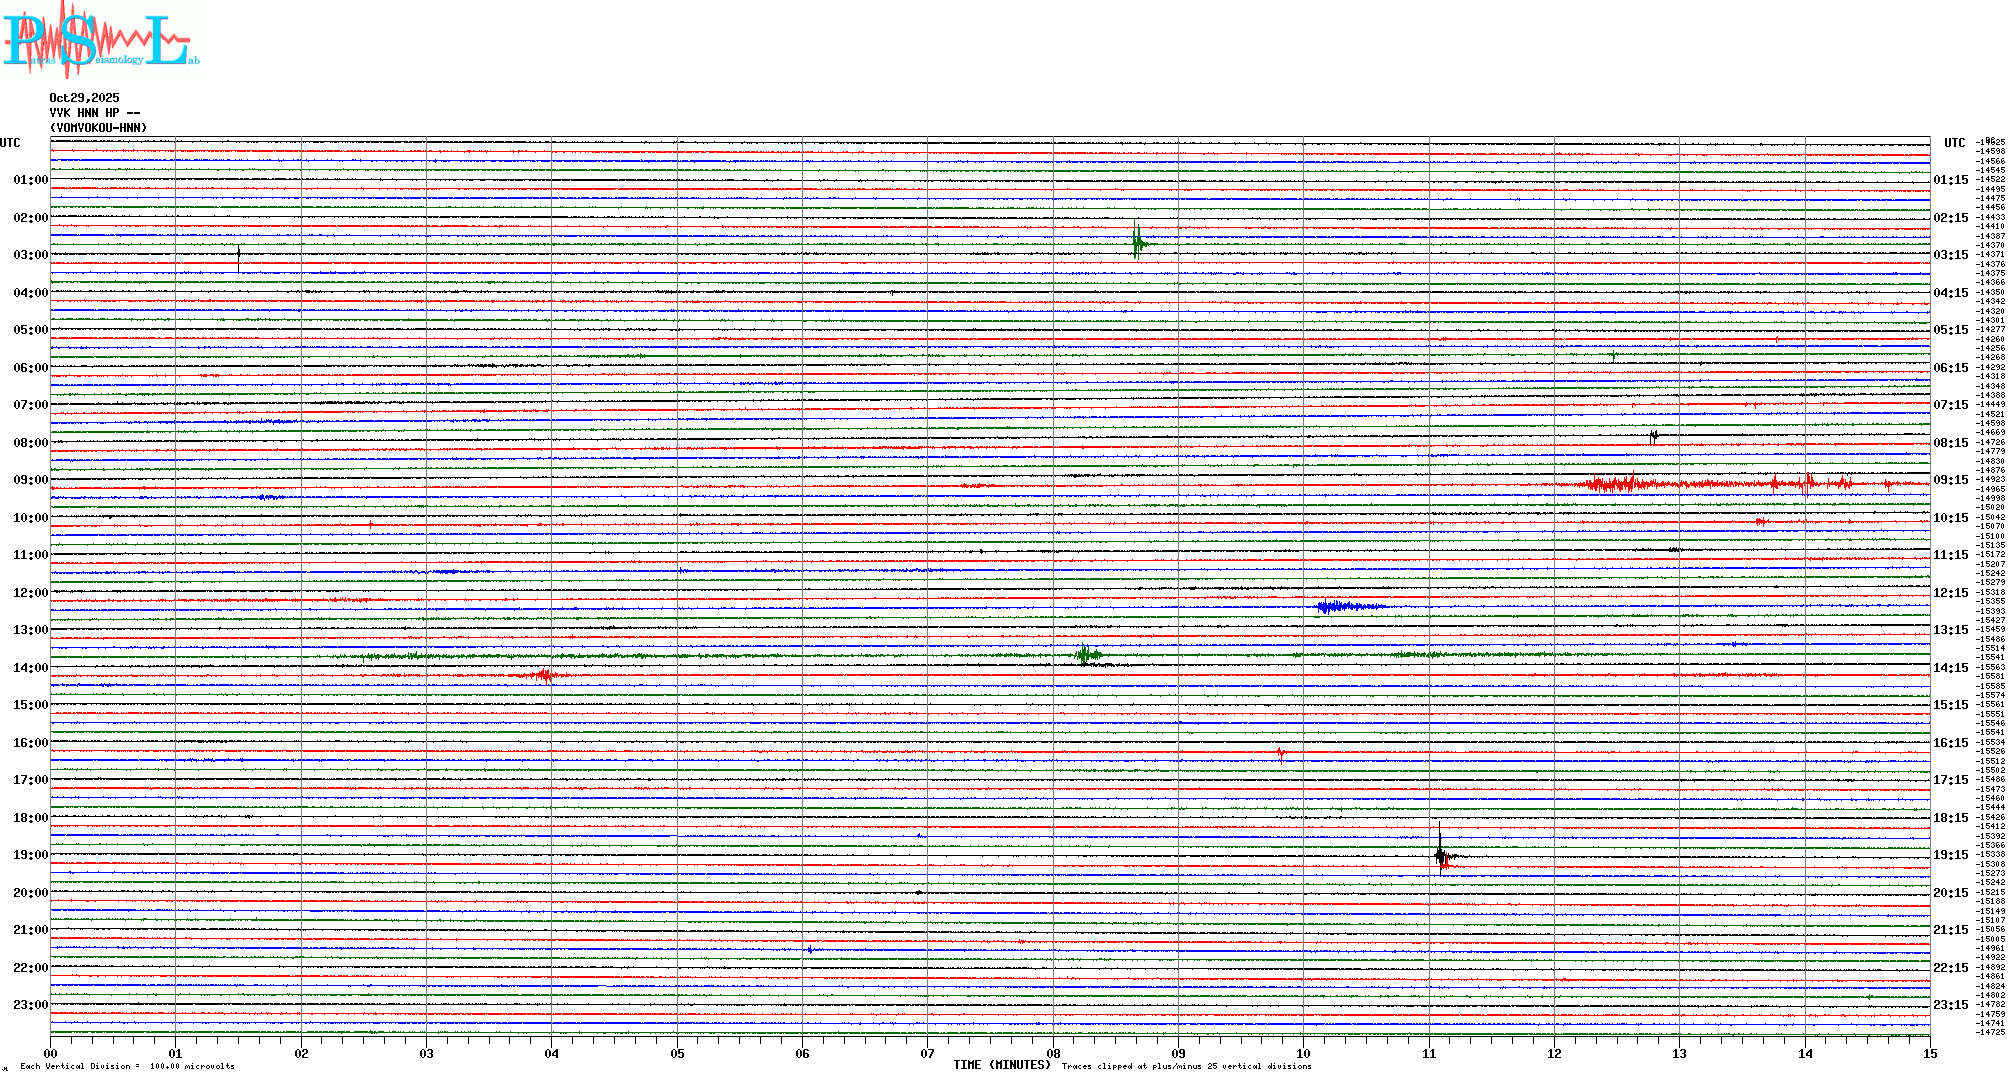Viewport: 2010px width, 1080px height.
Task: Click the Oct29,2025 date label
Action: 84,98
